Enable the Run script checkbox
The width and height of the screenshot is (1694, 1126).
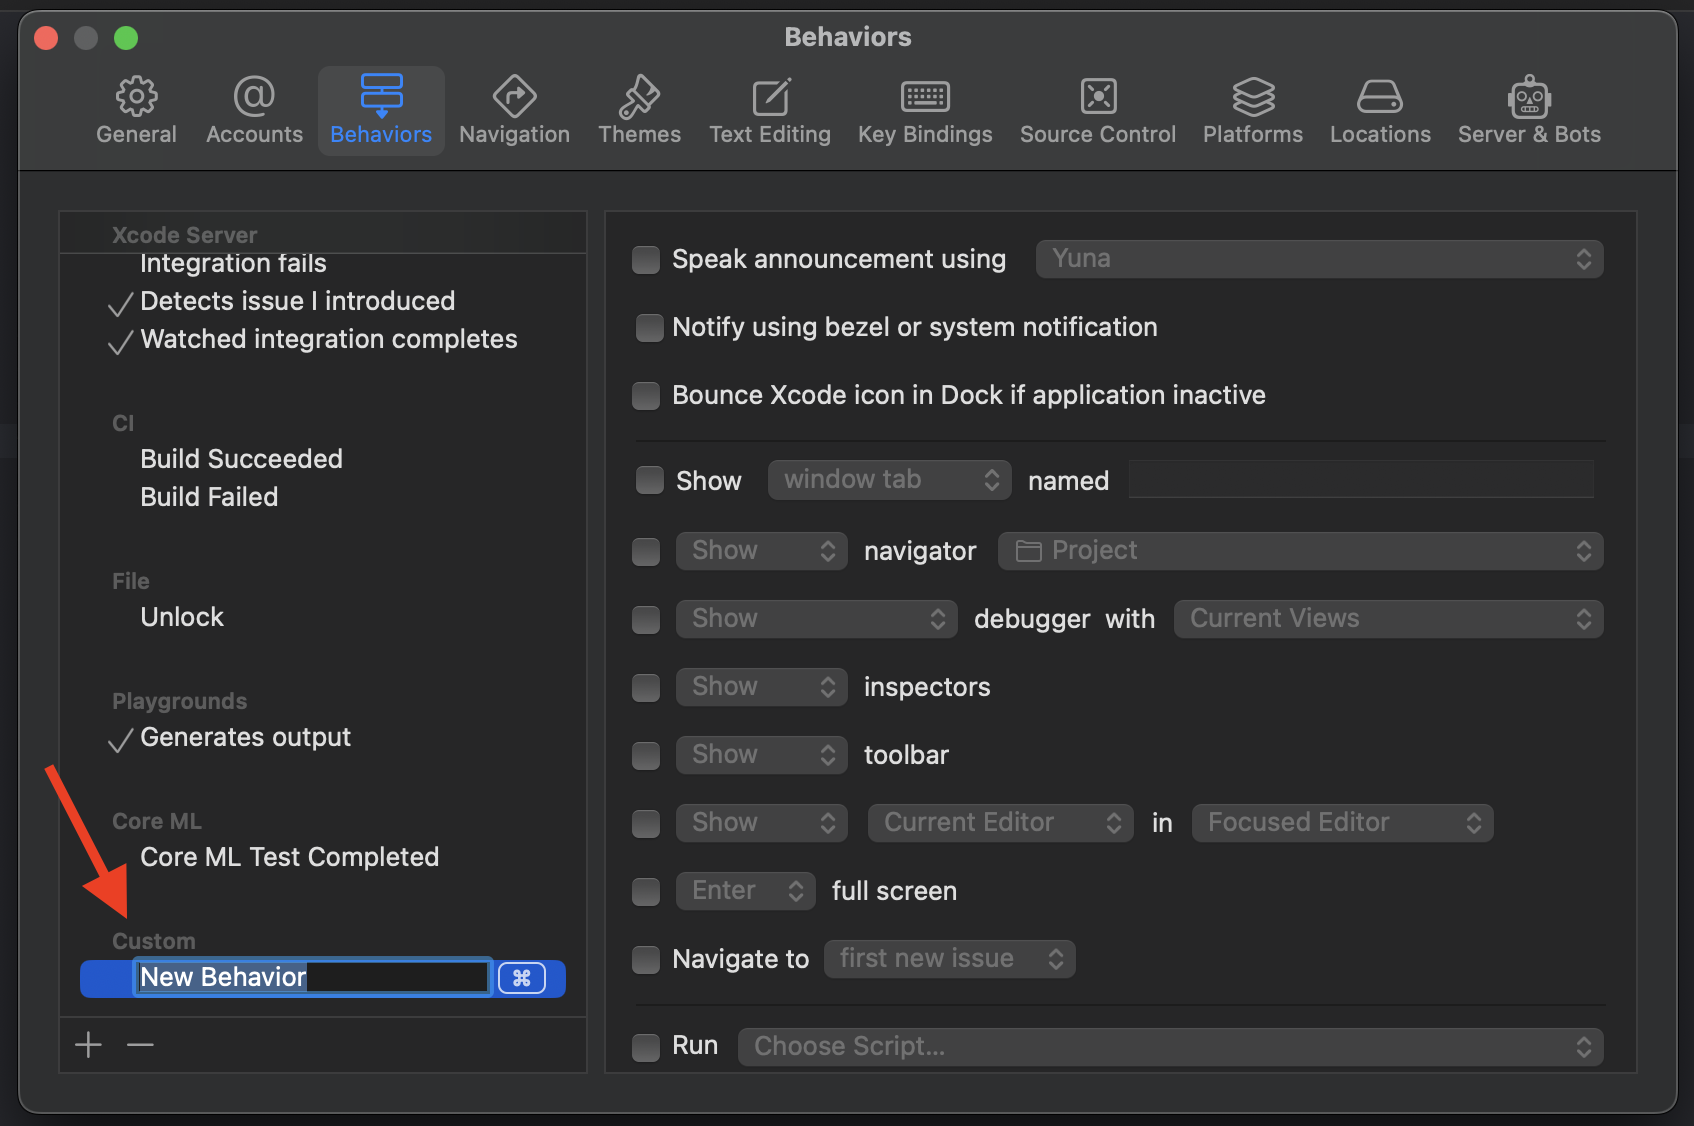tap(646, 1047)
